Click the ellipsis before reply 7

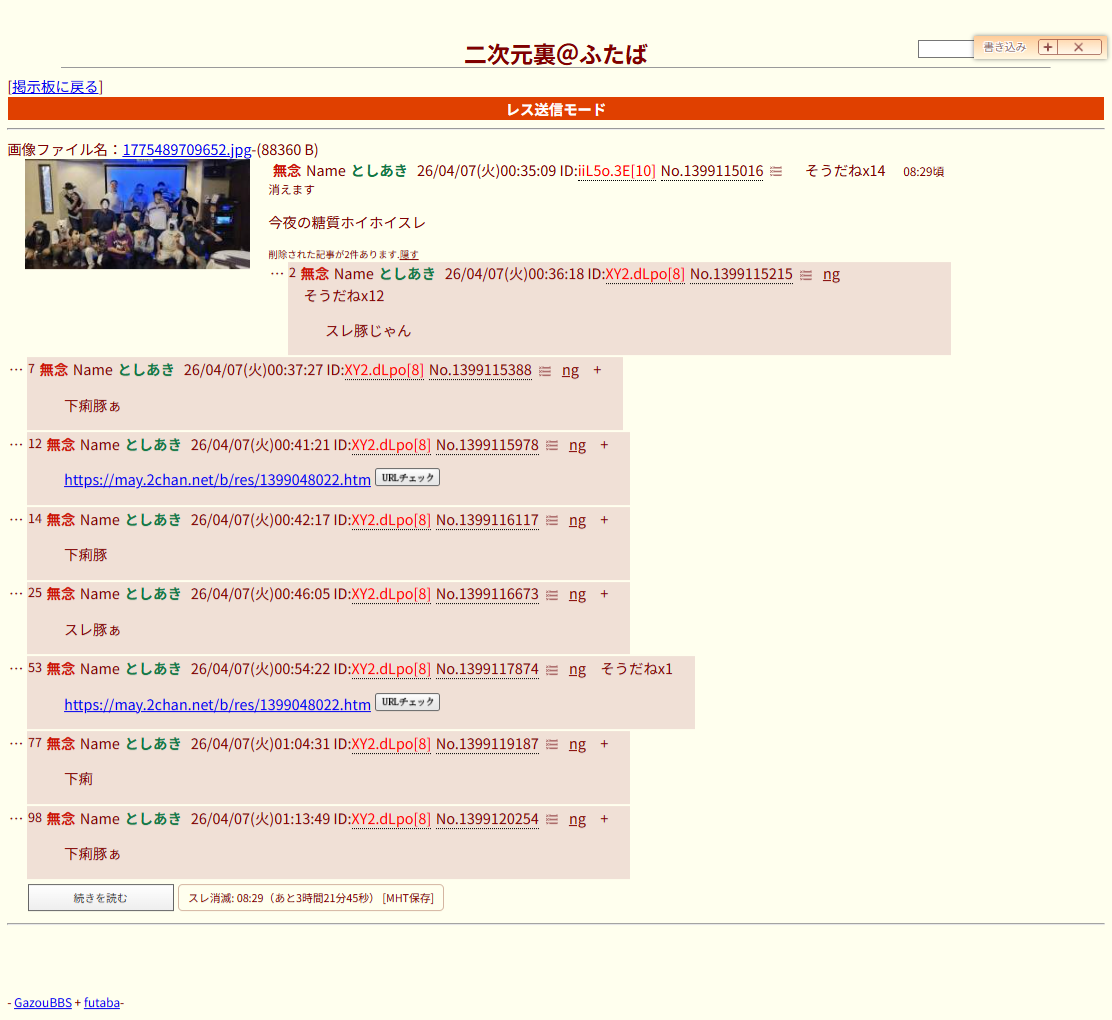[x=16, y=369]
